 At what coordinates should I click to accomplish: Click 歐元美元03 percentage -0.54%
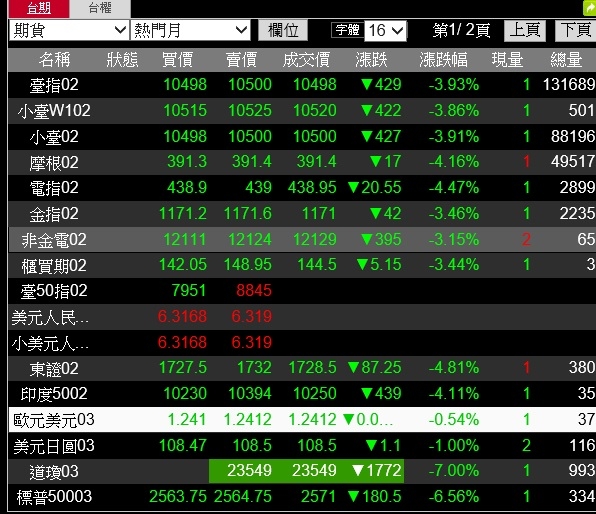point(453,419)
